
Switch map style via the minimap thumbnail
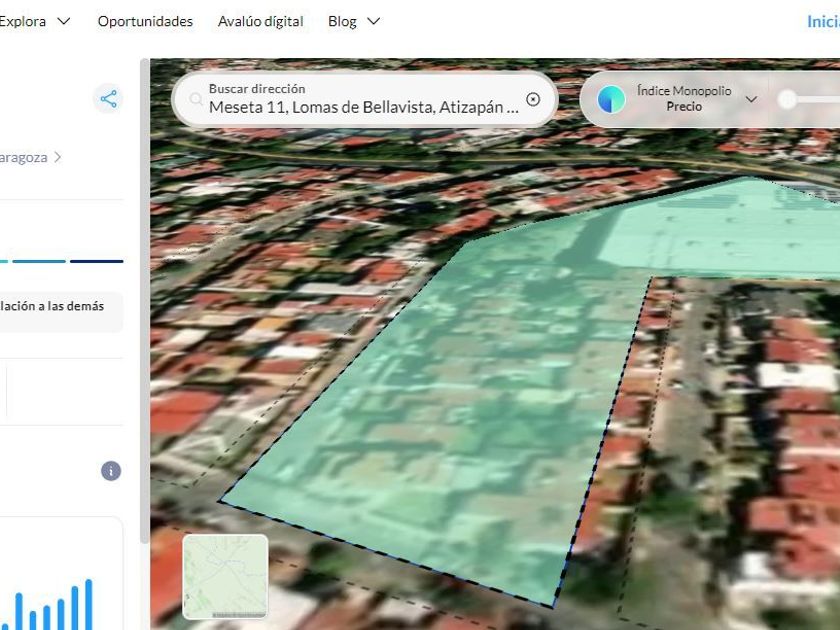coord(225,576)
